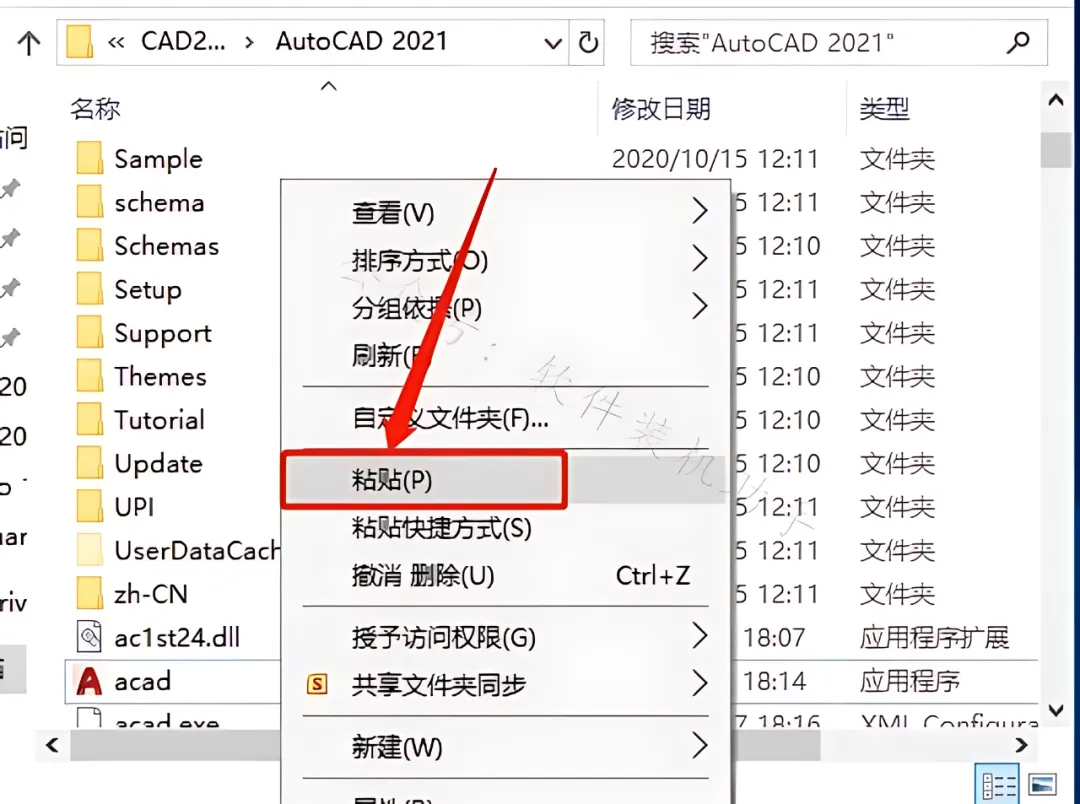
Task: Expand the 授予访问权限(G) submenu arrow
Action: (699, 636)
